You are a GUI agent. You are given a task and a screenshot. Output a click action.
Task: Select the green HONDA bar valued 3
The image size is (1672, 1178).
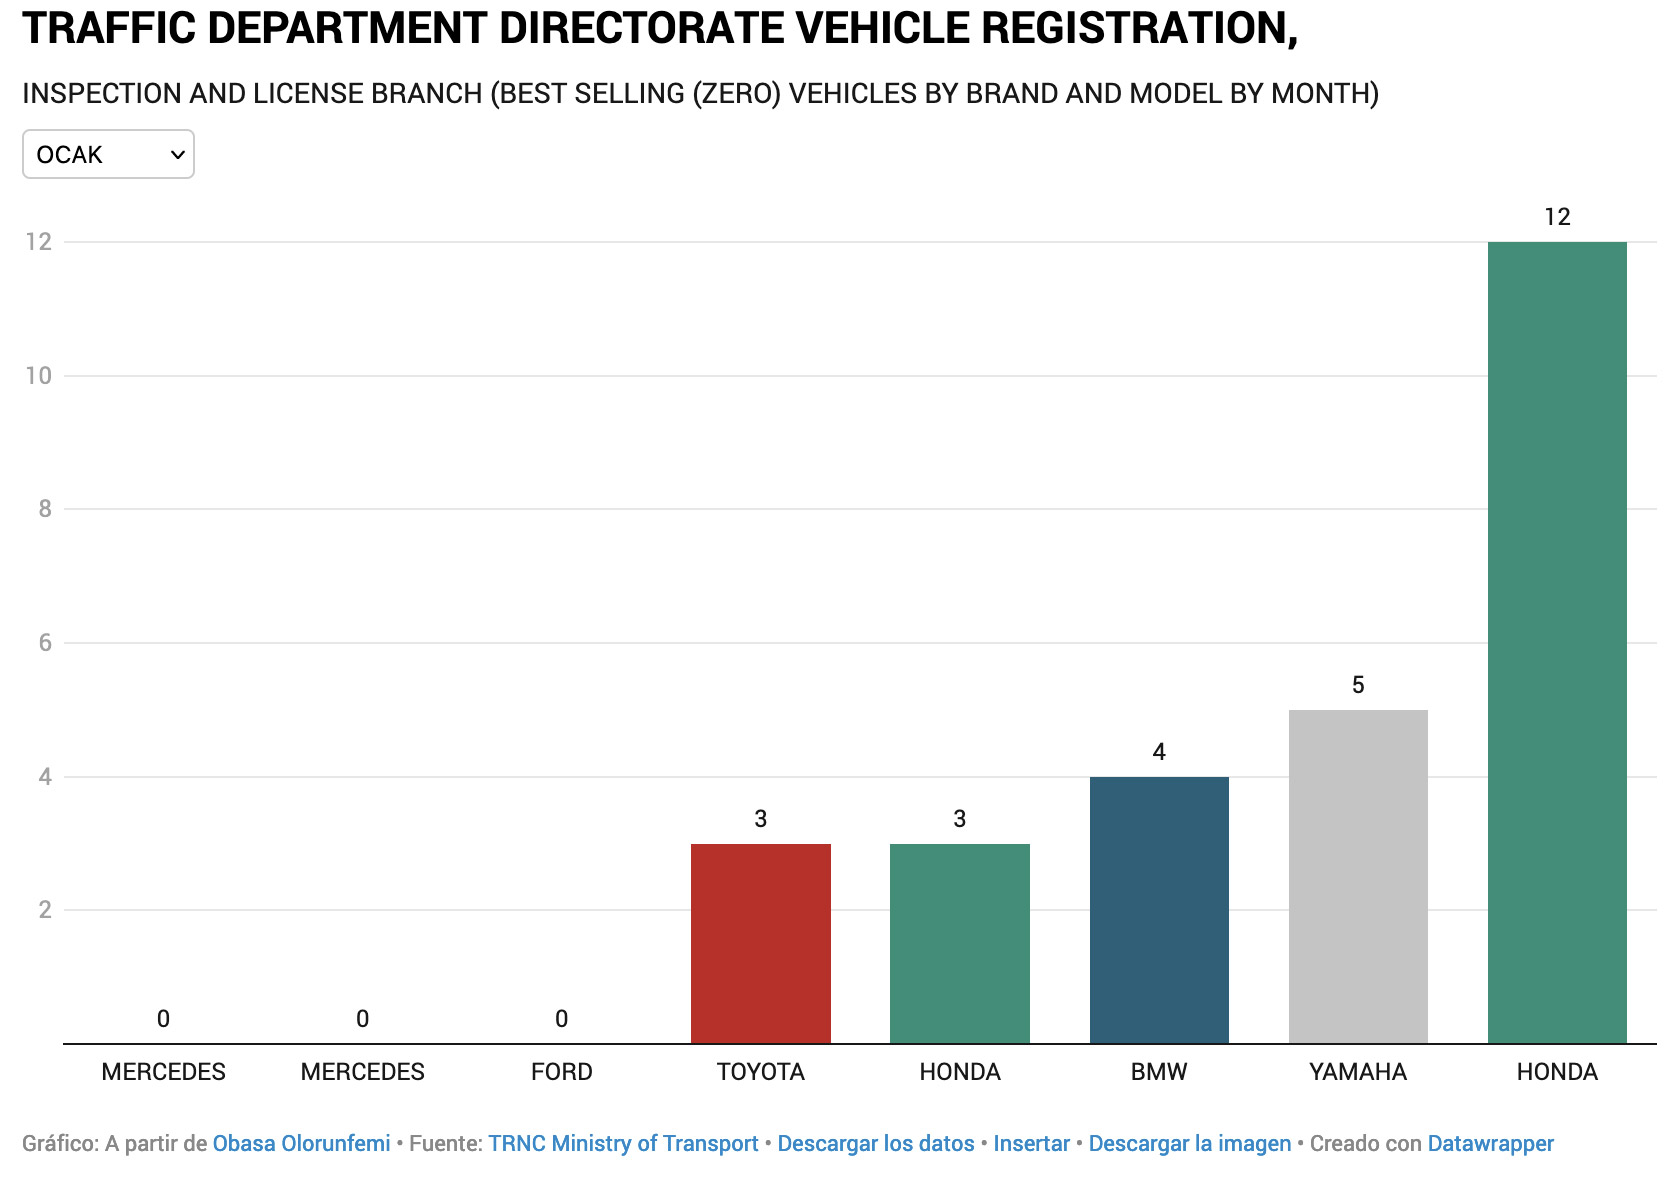coord(960,943)
